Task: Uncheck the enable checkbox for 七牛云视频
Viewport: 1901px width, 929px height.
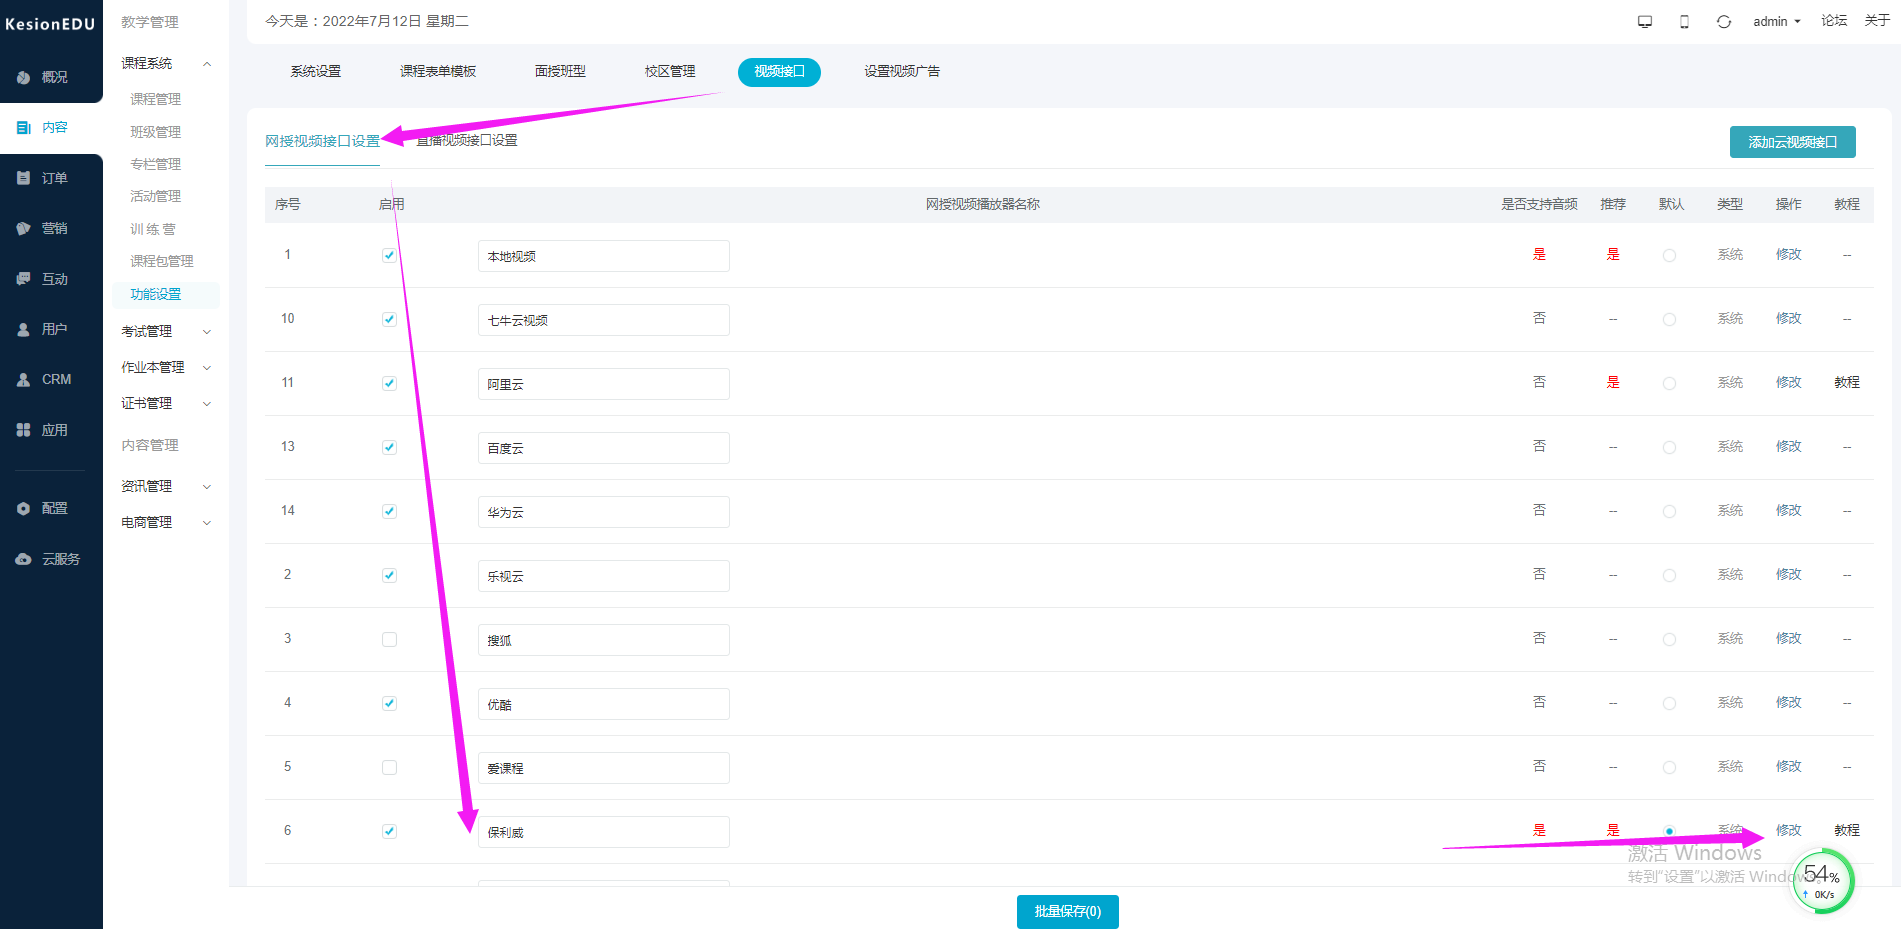Action: click(x=389, y=320)
